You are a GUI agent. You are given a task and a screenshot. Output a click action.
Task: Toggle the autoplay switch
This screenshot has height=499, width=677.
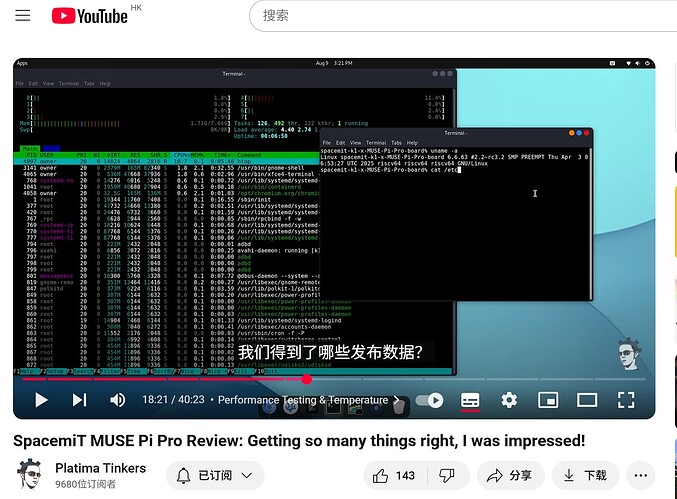(x=431, y=400)
